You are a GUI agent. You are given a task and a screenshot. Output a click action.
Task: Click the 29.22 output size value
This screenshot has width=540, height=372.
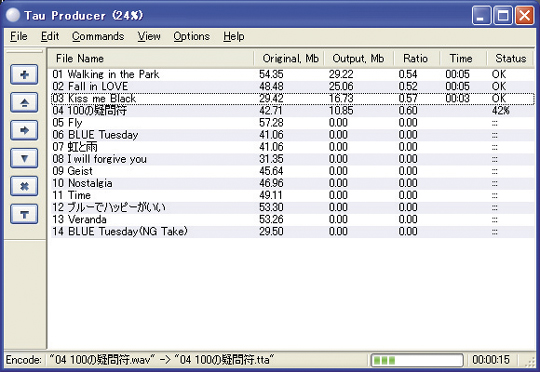341,74
